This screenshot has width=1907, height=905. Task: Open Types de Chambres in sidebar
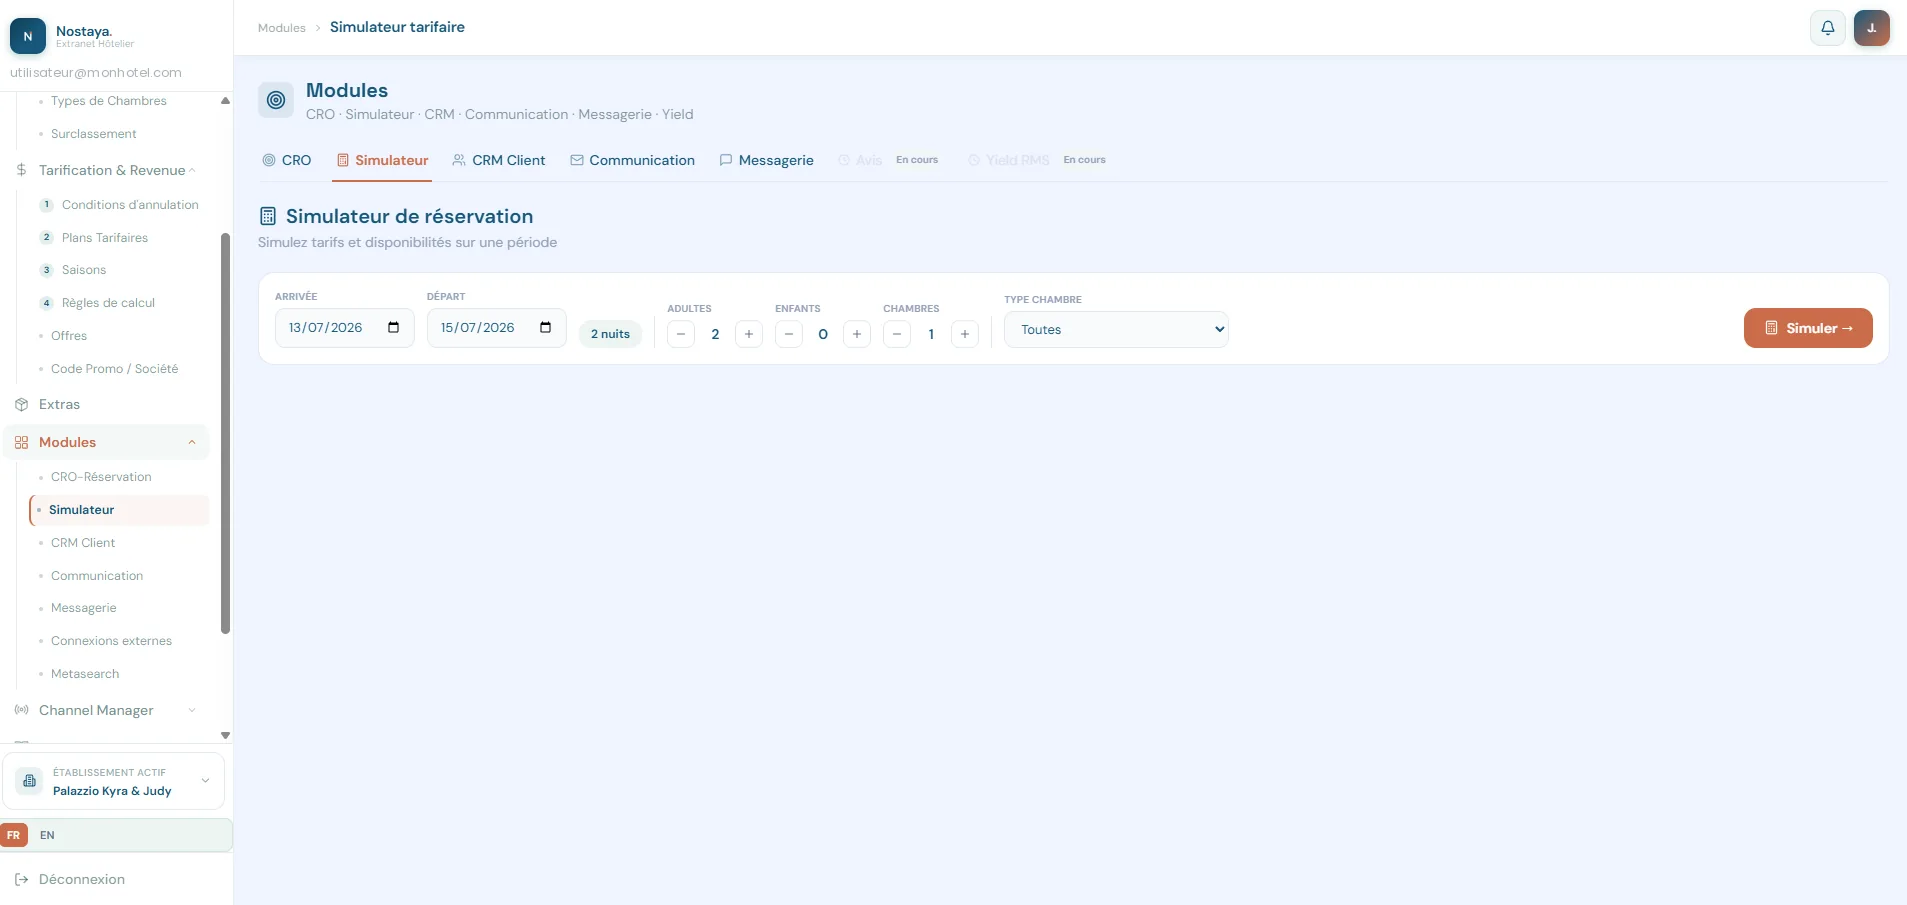[x=109, y=101]
